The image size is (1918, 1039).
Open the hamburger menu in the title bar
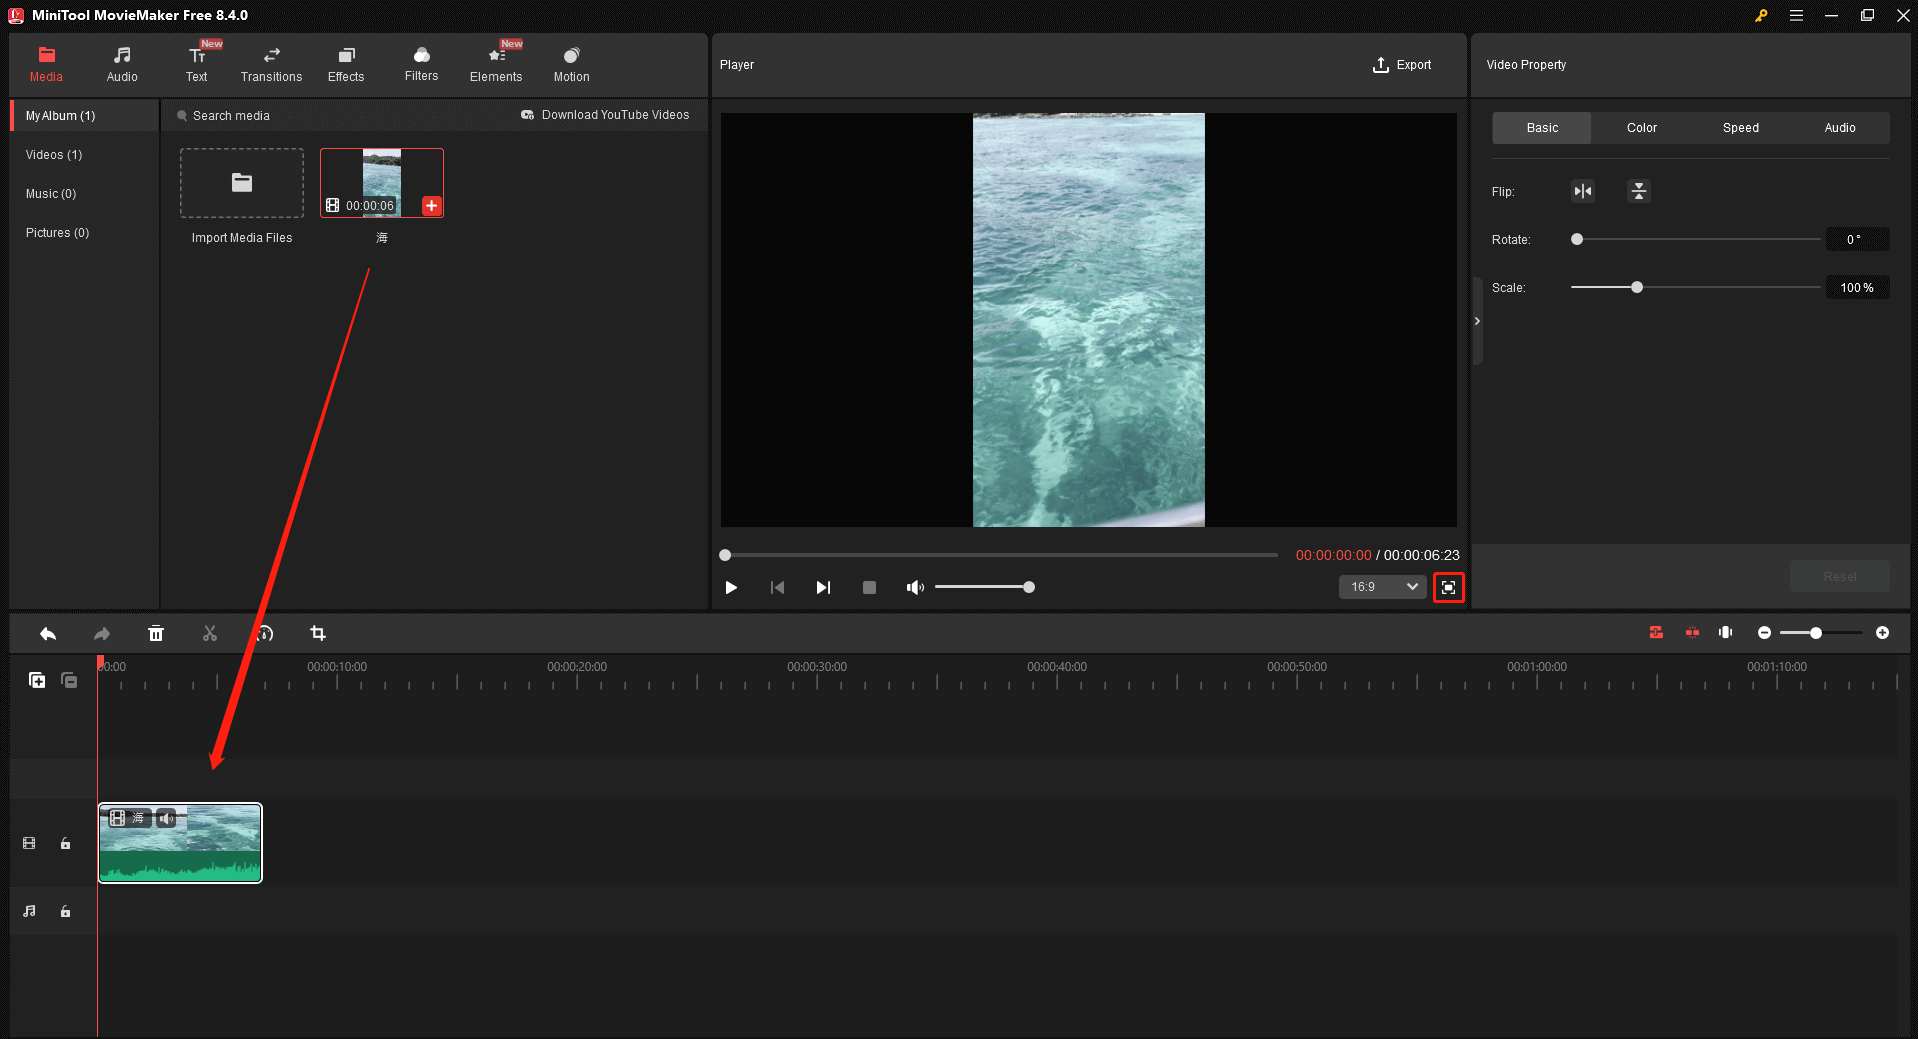[1796, 15]
